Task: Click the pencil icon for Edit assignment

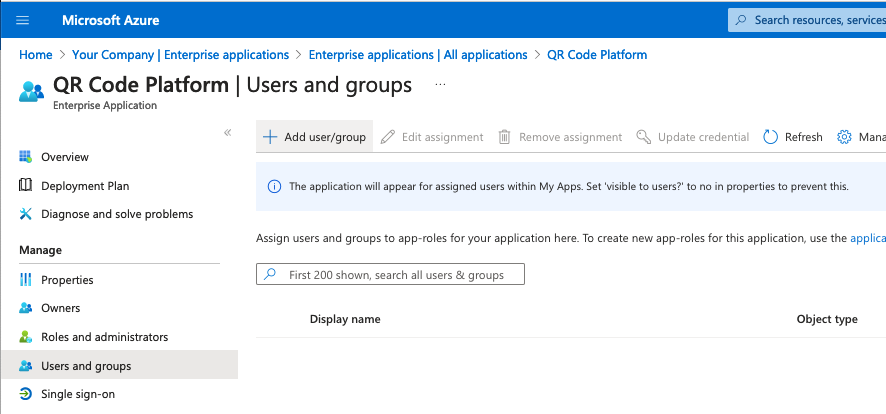Action: (x=388, y=137)
